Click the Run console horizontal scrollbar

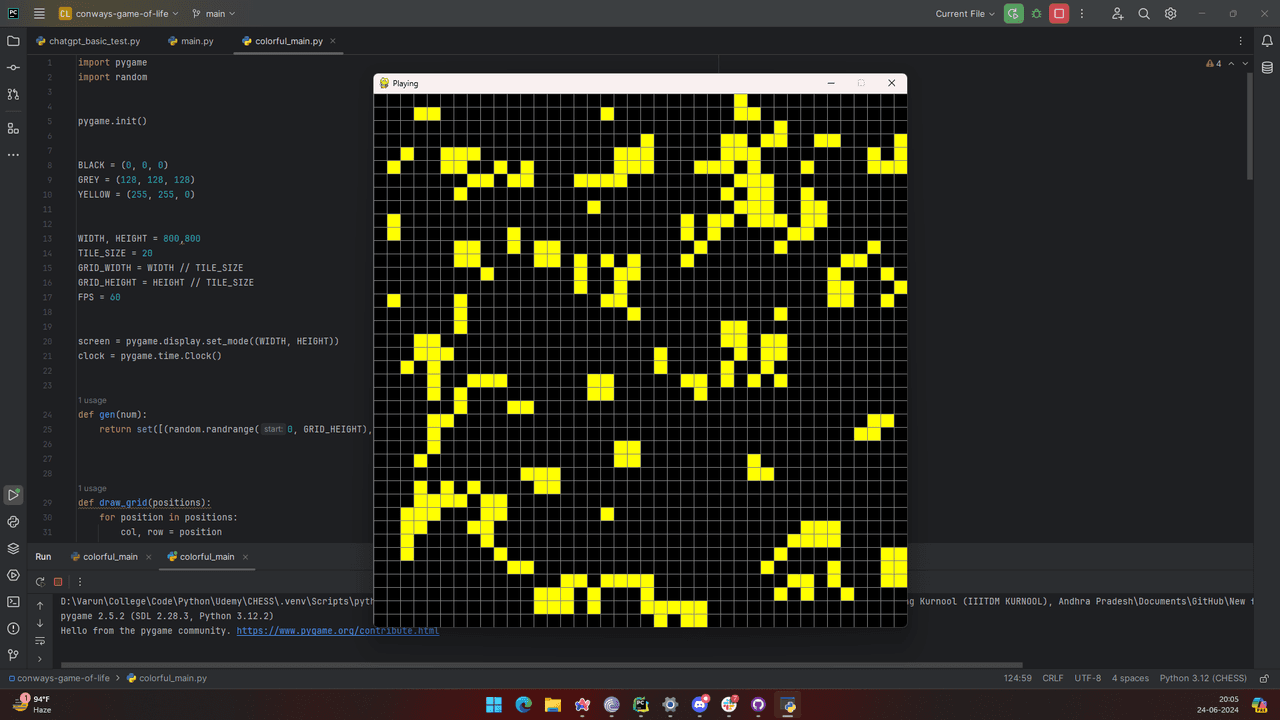click(x=540, y=664)
